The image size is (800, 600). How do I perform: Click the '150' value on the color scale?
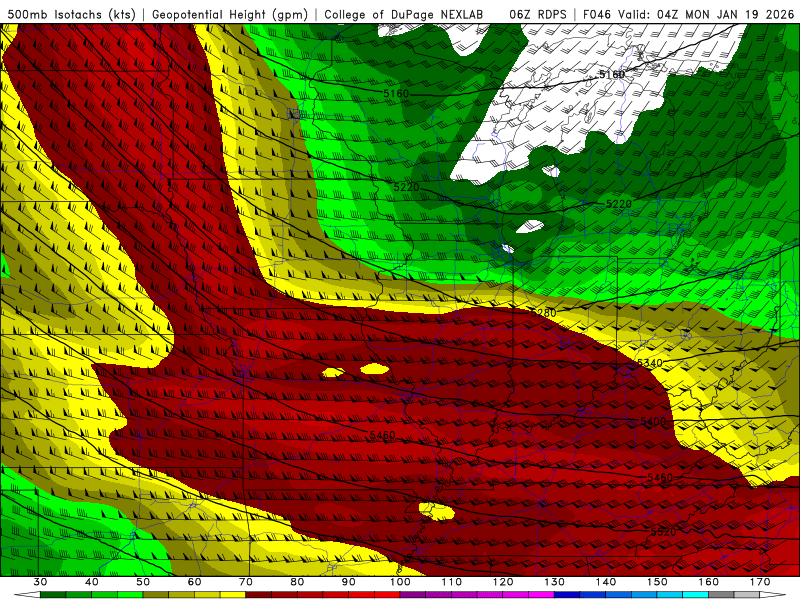[657, 582]
